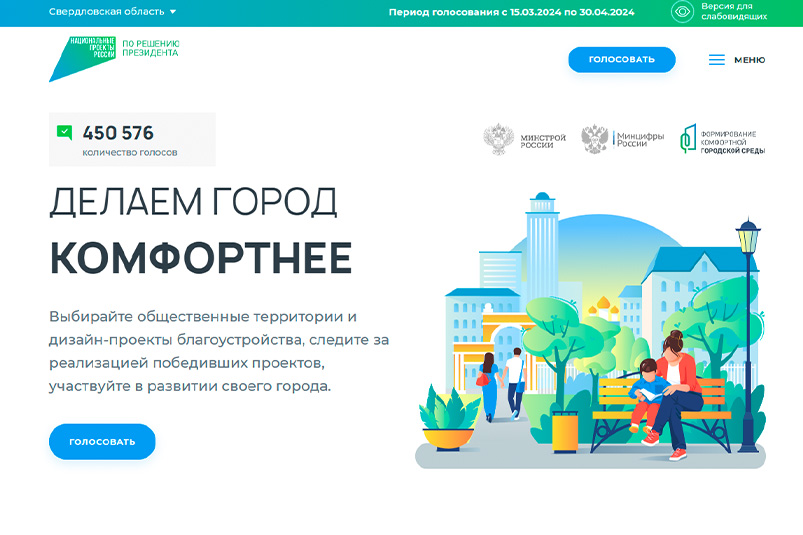803x535 pixels.
Task: Click the green checkmark icon by vote count
Action: tap(65, 132)
